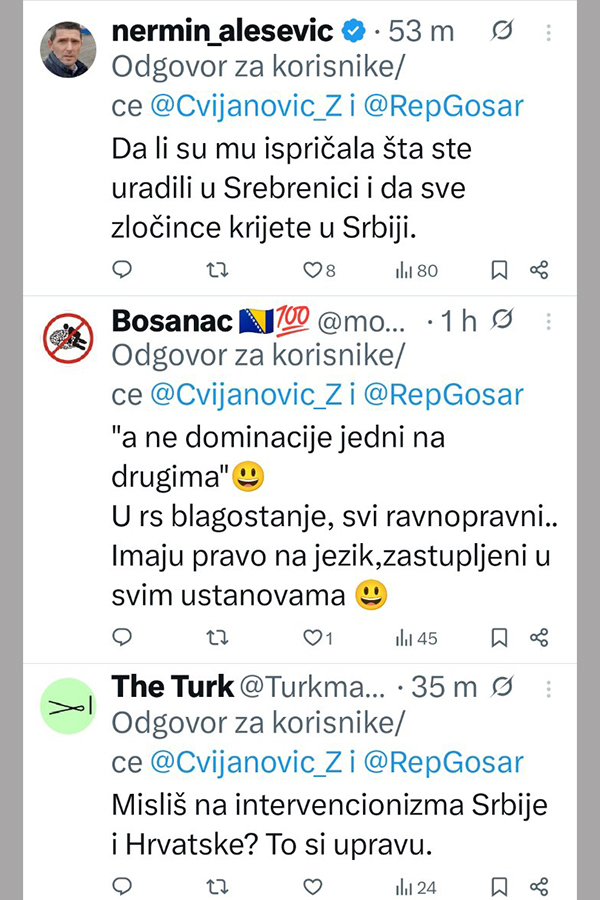Viewport: 600px width, 900px height.
Task: Like nermin_alesevic's tweet with 8 likes
Action: click(x=312, y=269)
